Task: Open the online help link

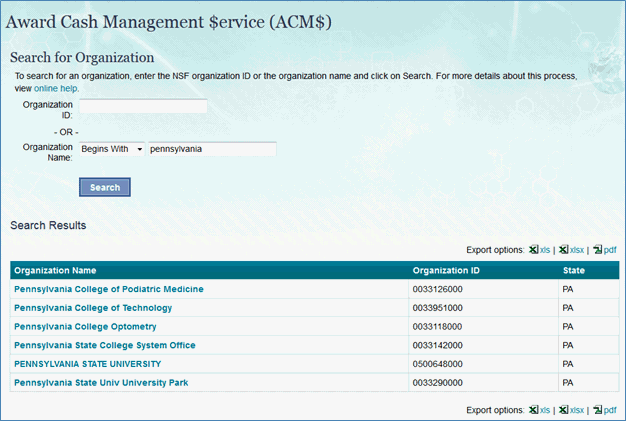Action: point(56,88)
